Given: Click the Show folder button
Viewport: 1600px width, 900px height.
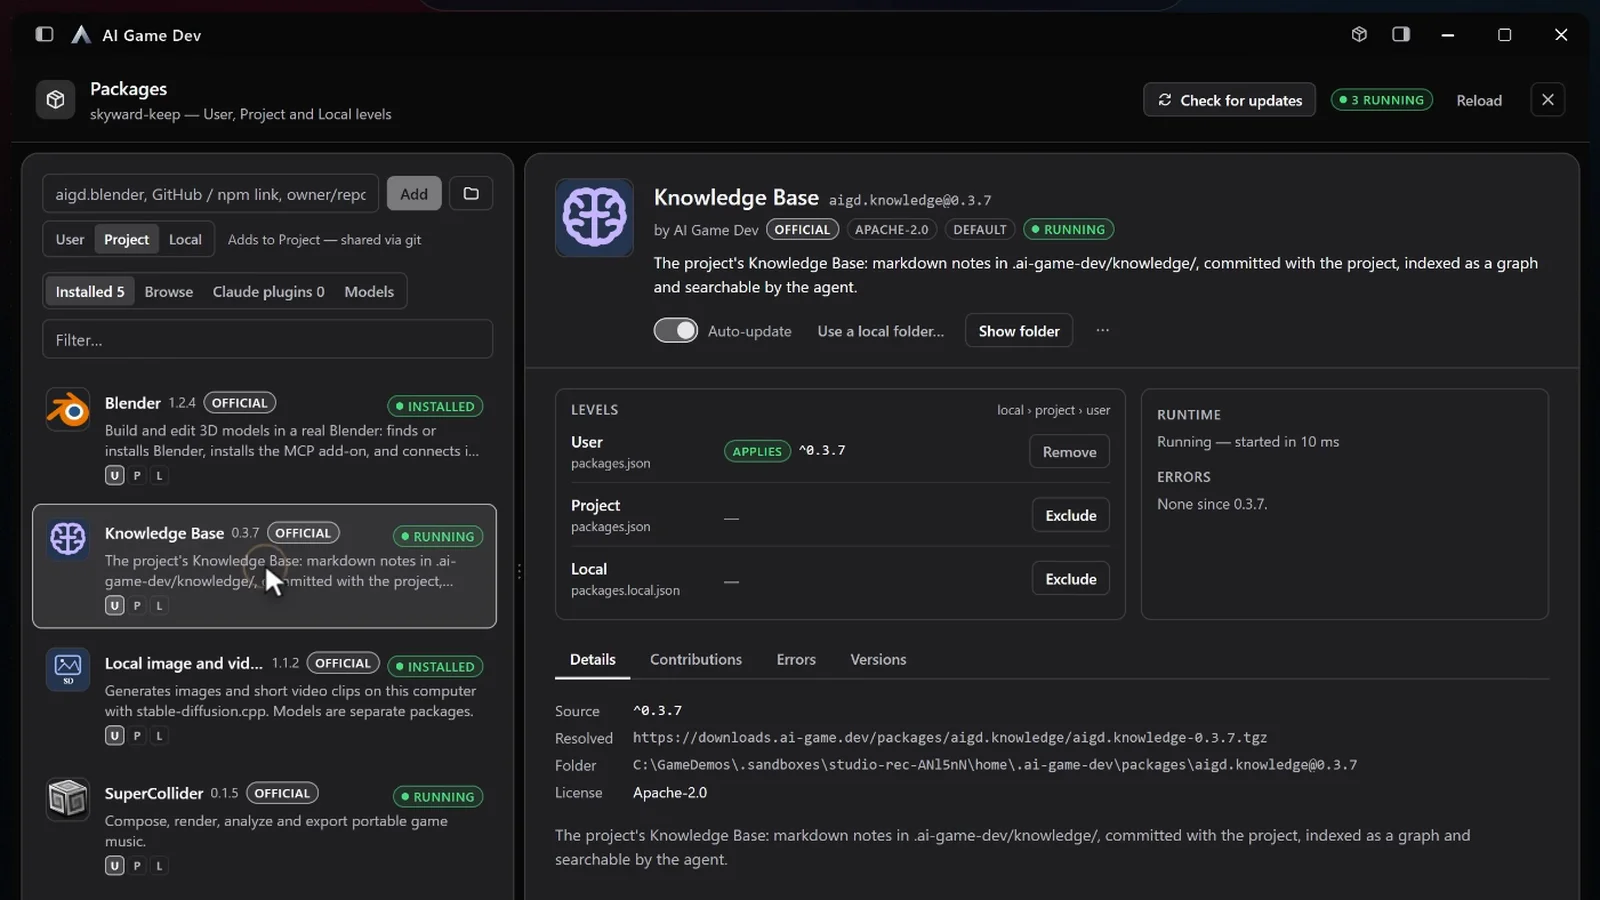Looking at the screenshot, I should click(x=1019, y=331).
